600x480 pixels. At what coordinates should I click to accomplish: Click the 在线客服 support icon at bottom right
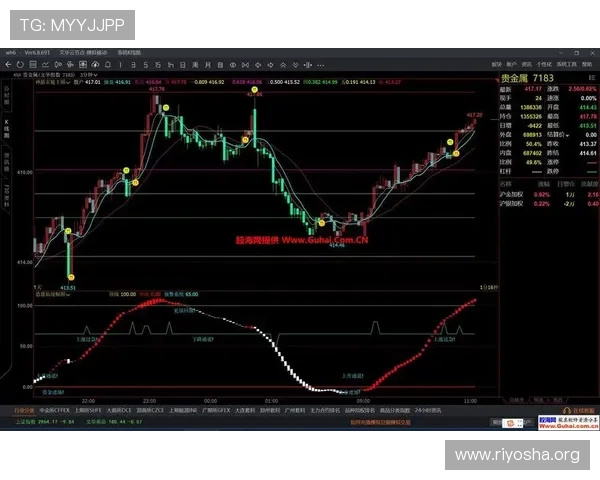pyautogui.click(x=580, y=408)
